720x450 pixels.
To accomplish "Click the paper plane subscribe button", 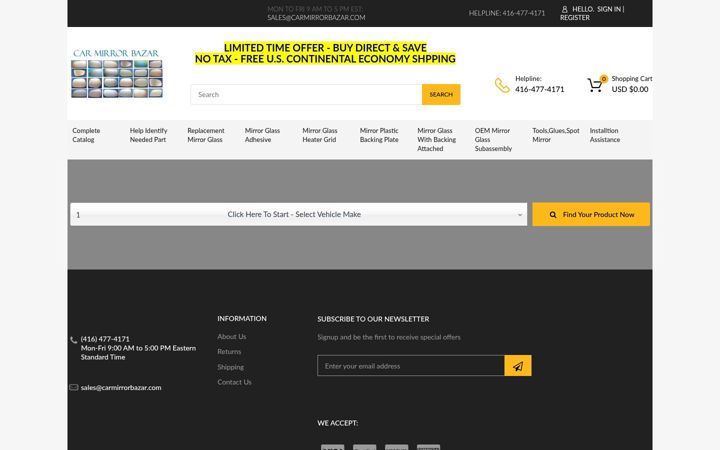I will click(x=518, y=366).
